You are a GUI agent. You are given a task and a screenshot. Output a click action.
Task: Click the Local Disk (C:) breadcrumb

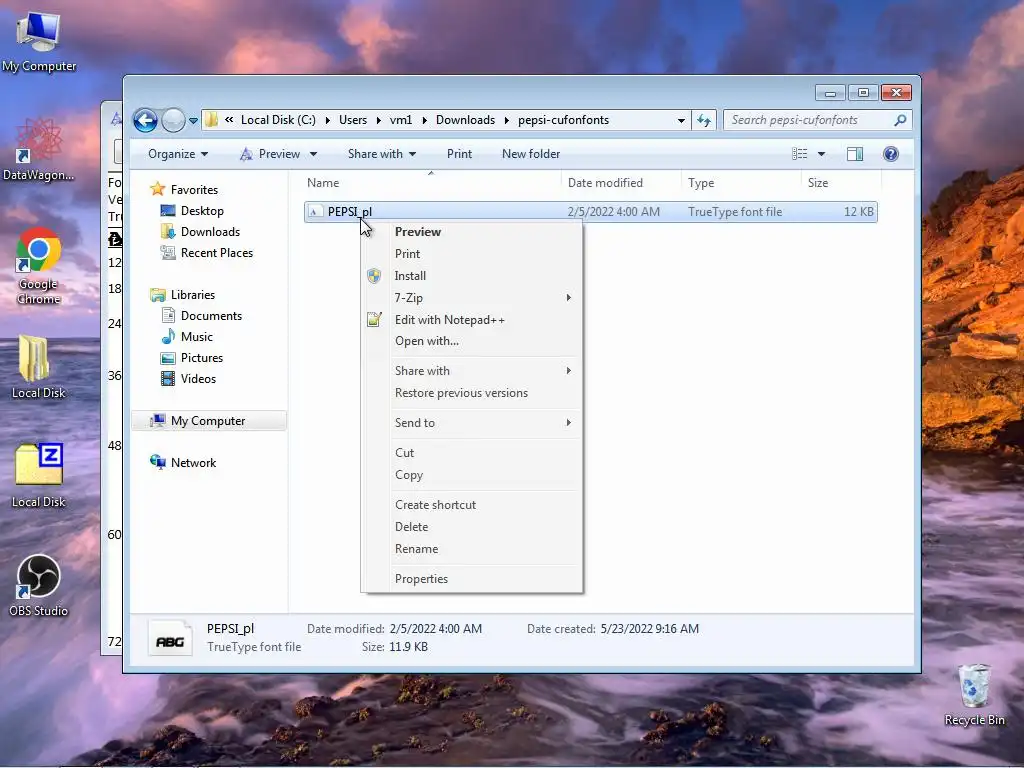click(278, 120)
